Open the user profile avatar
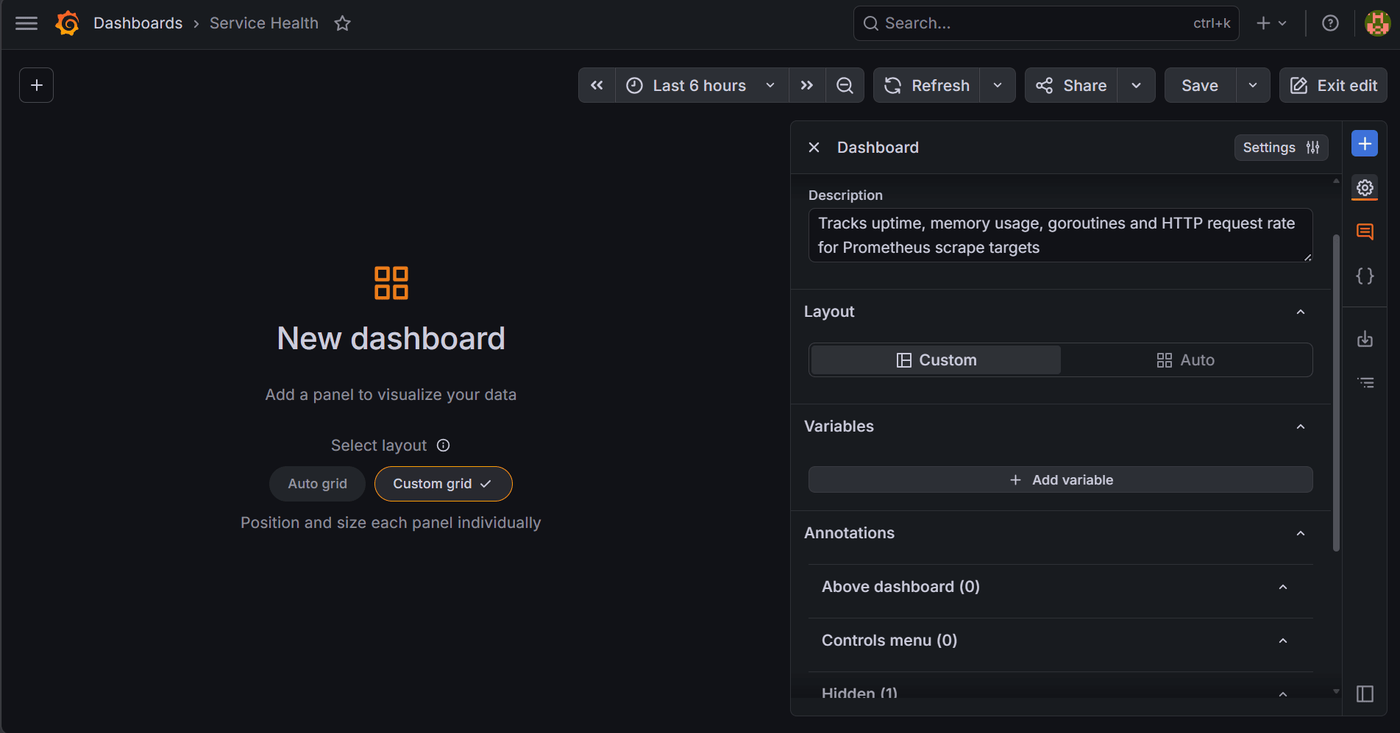 pos(1377,23)
